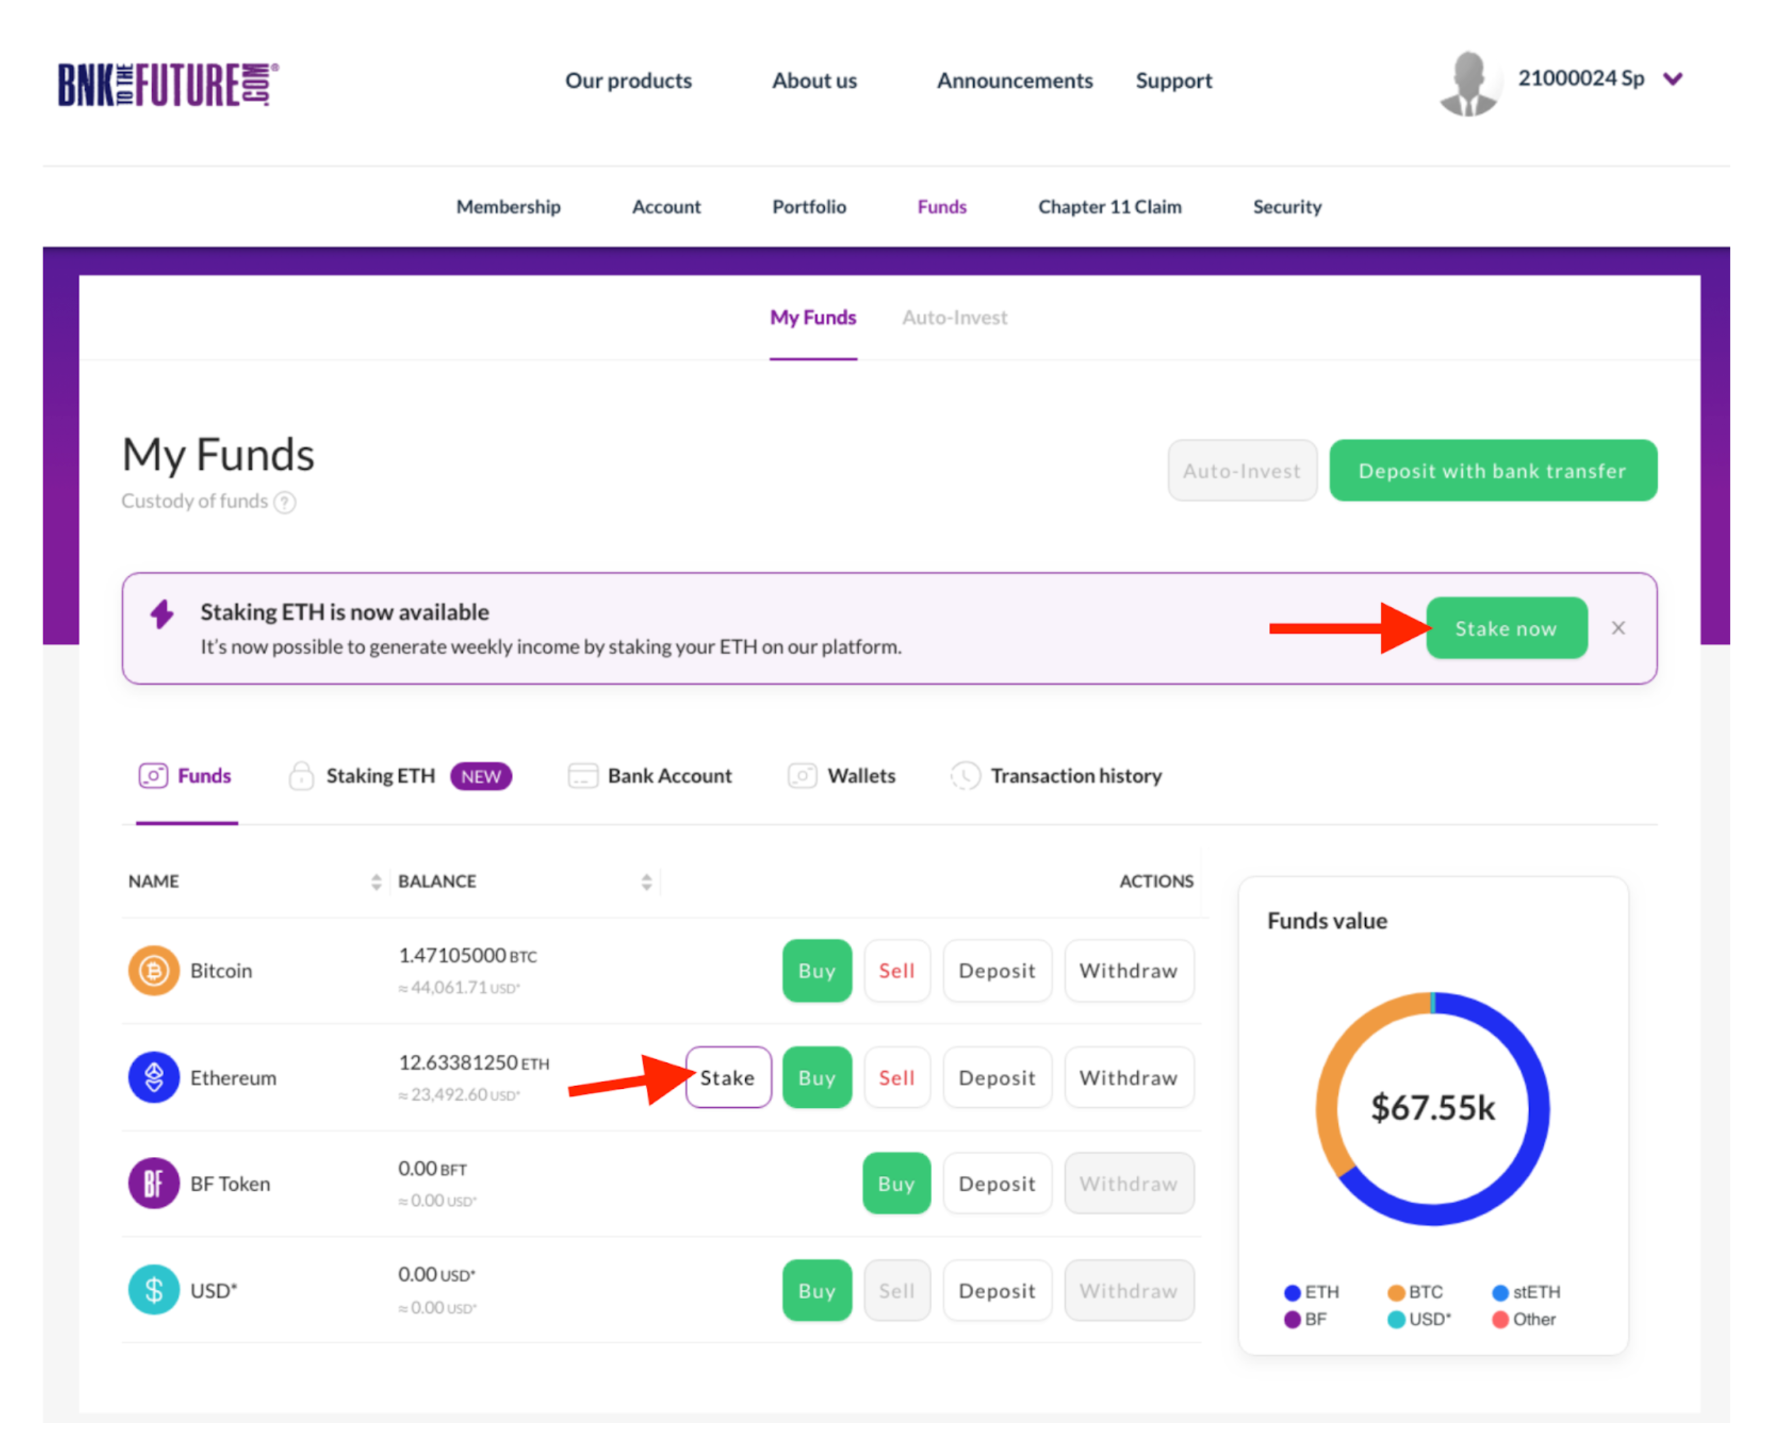Click the USD dollar coin icon
The width and height of the screenshot is (1765, 1440).
click(154, 1290)
